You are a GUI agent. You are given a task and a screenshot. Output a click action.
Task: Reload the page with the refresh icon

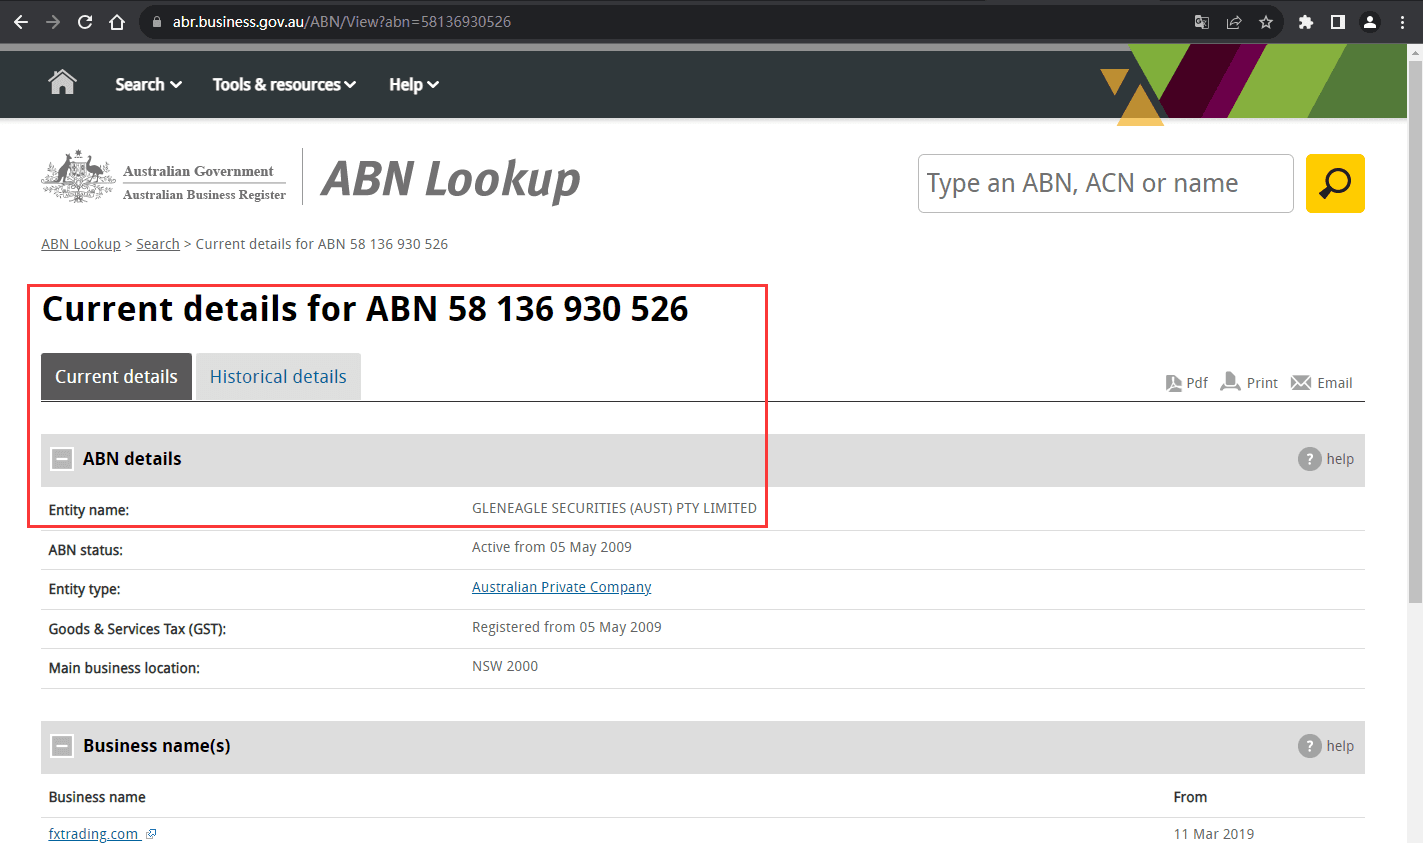[x=85, y=22]
